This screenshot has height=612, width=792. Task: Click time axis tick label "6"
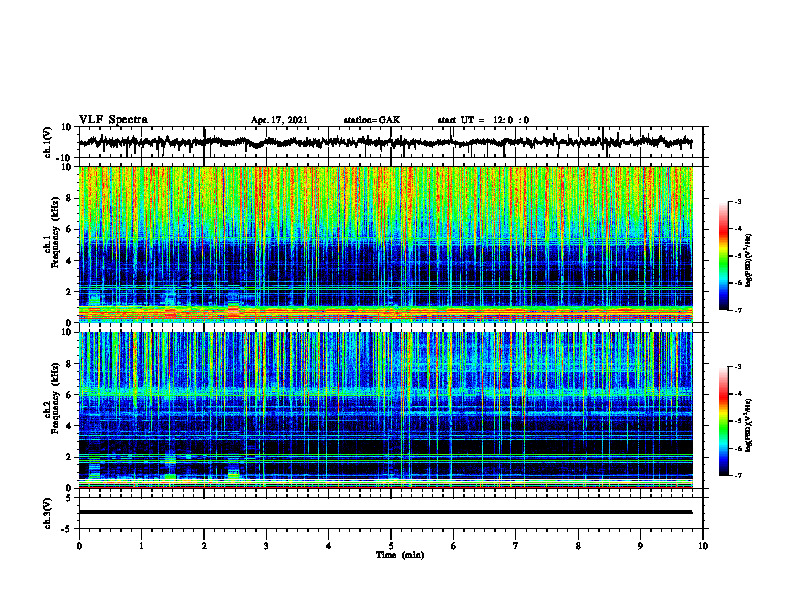[454, 546]
